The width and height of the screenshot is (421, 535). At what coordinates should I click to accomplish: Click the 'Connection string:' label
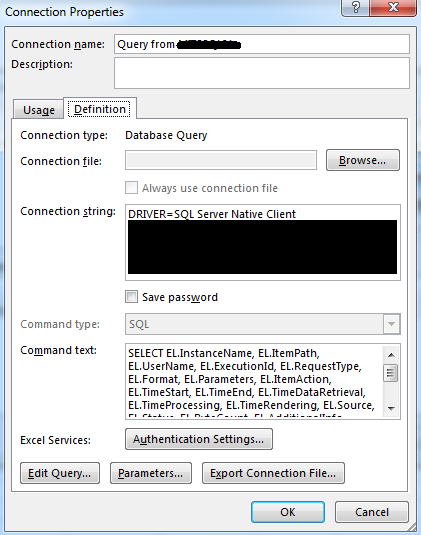click(68, 212)
